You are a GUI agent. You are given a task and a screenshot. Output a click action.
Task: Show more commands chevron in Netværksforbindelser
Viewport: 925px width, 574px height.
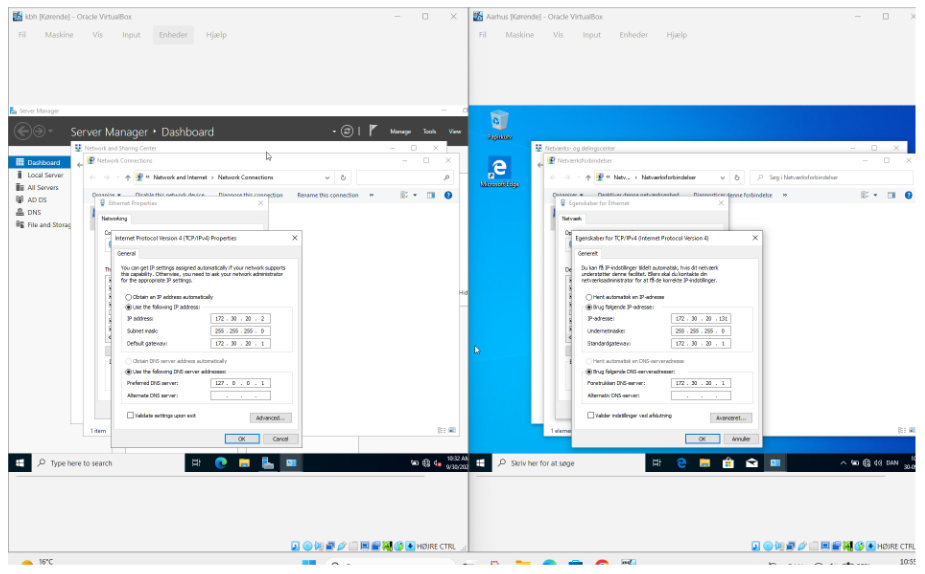(785, 195)
